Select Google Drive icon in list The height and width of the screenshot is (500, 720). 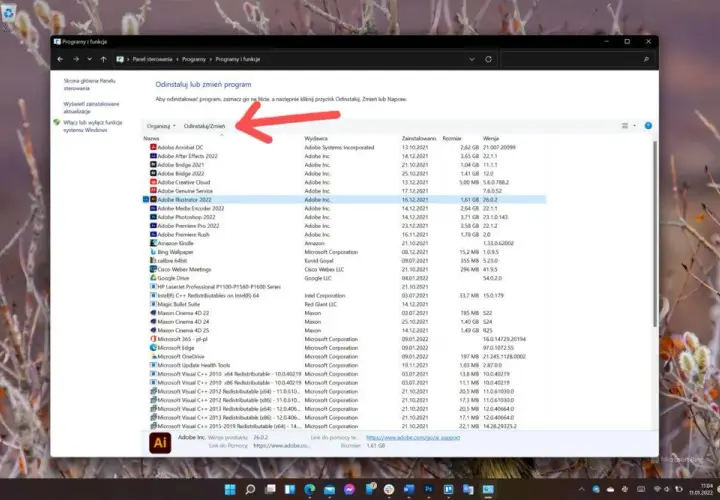tap(153, 278)
